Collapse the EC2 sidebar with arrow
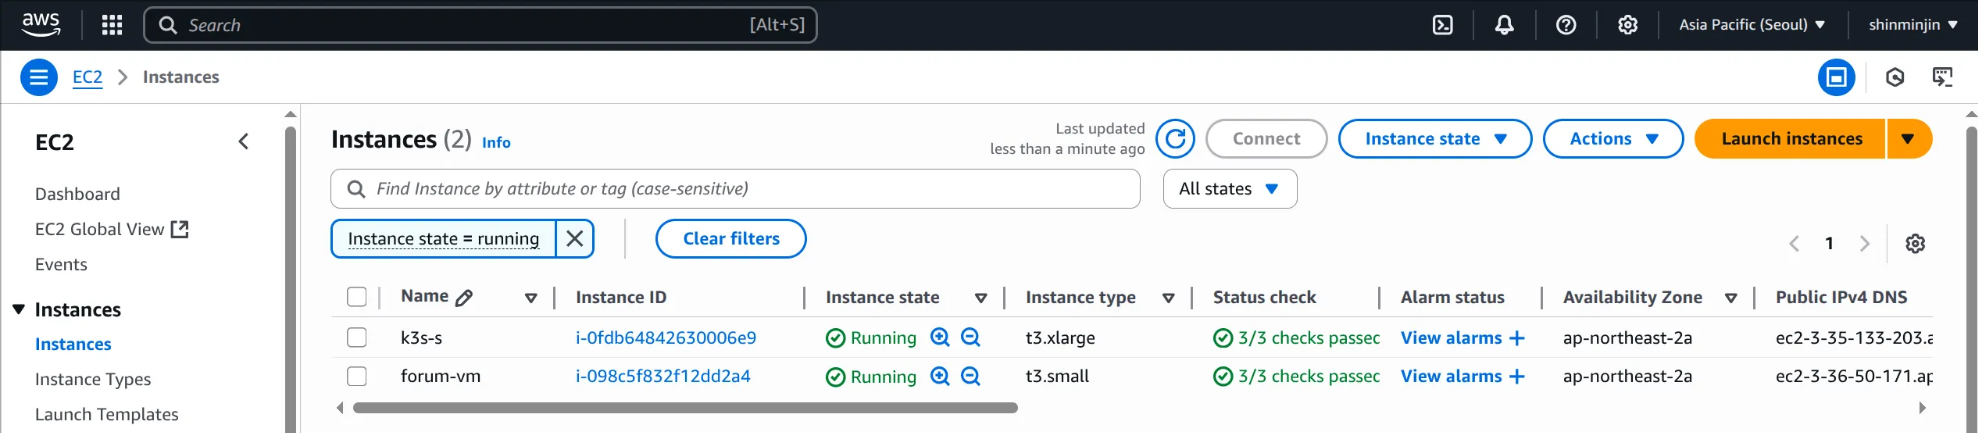 click(243, 141)
